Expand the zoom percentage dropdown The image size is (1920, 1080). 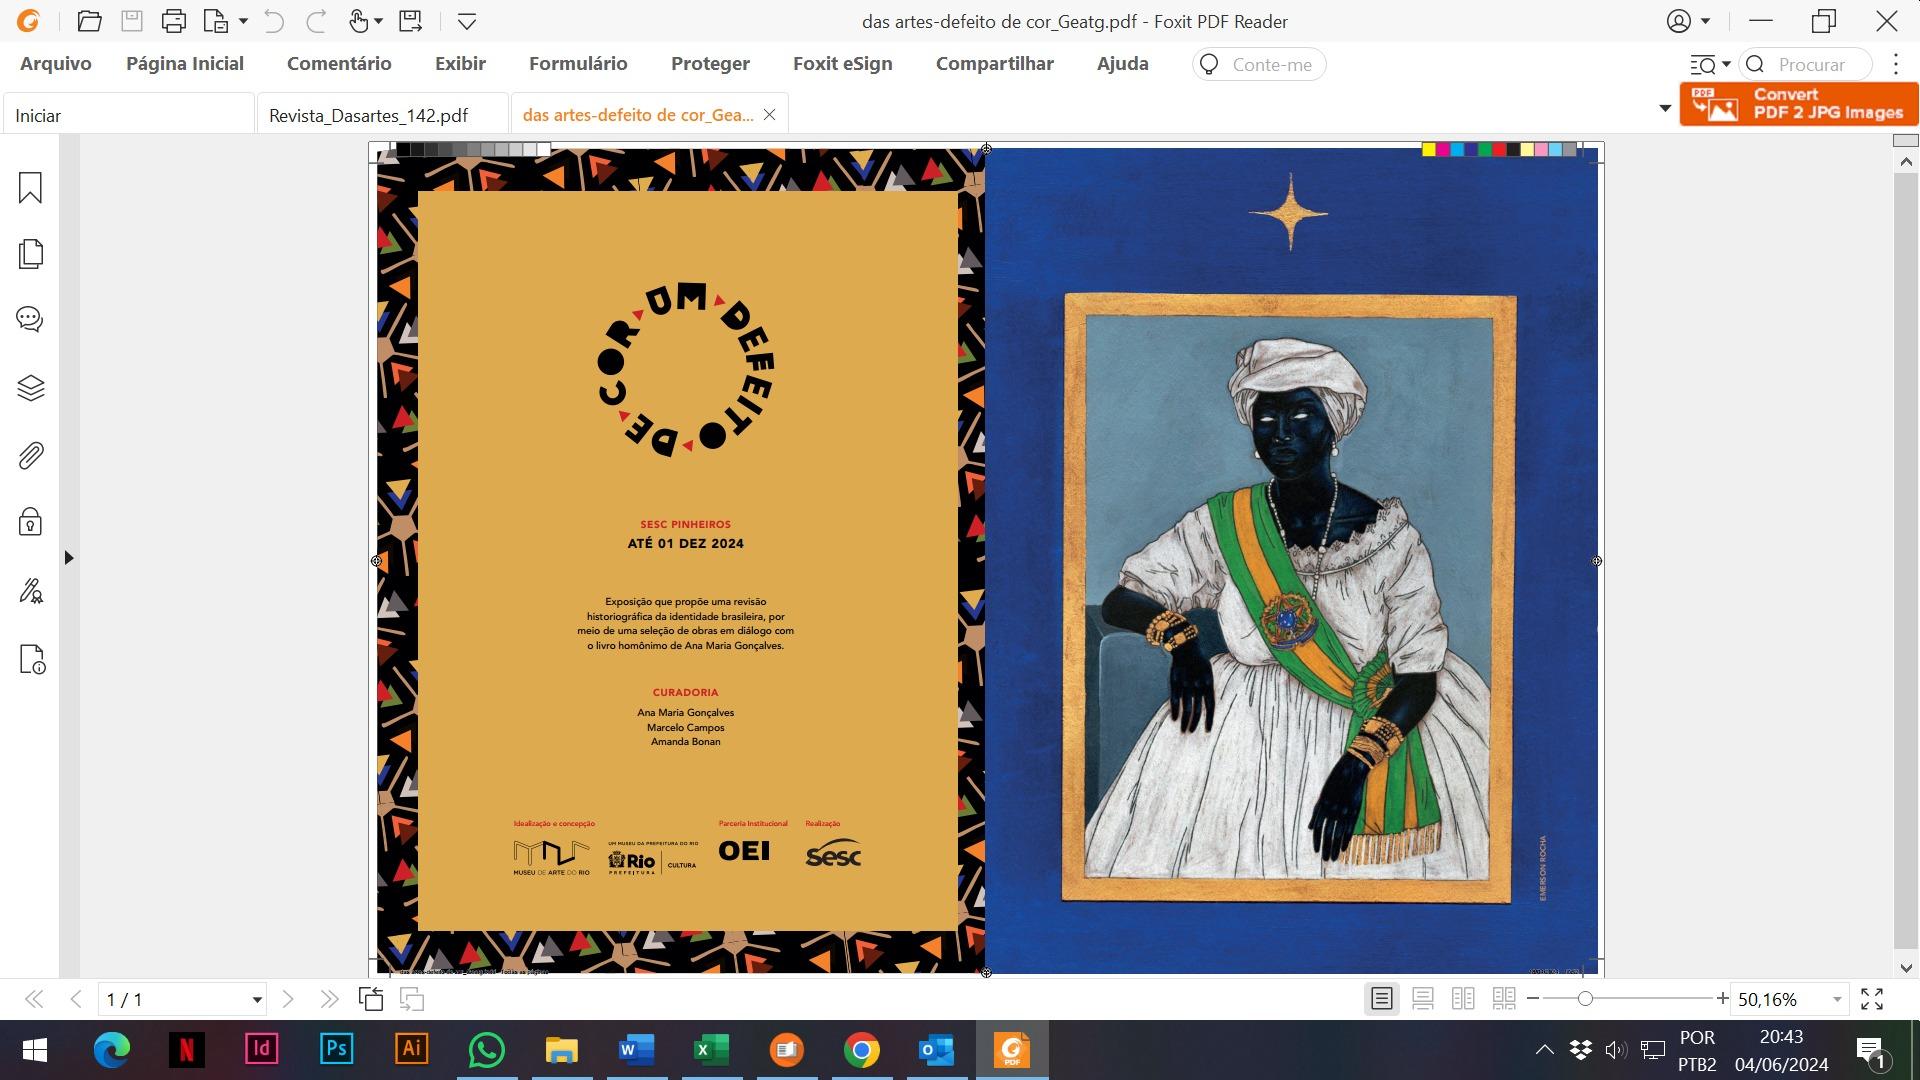[x=1836, y=999]
